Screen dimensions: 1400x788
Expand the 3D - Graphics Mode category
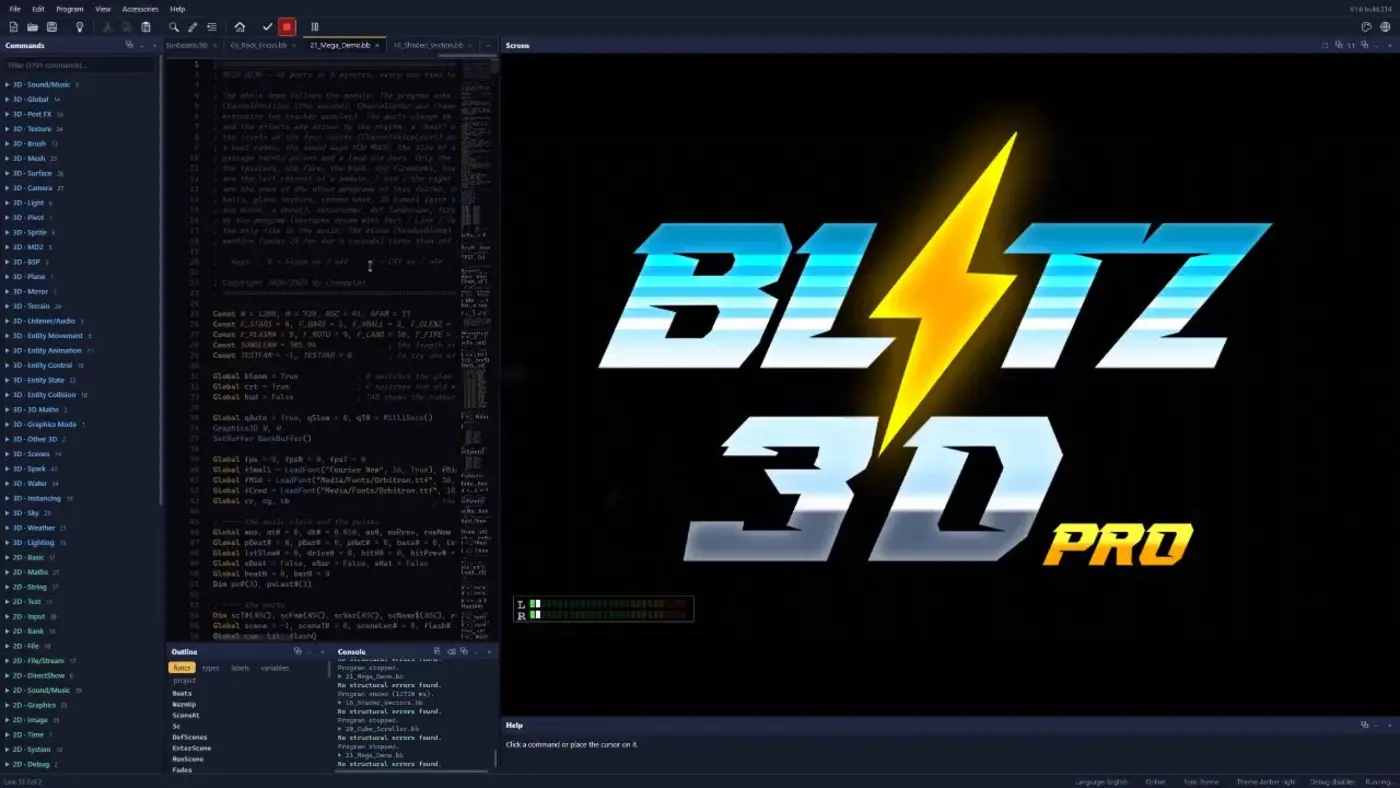(44, 425)
